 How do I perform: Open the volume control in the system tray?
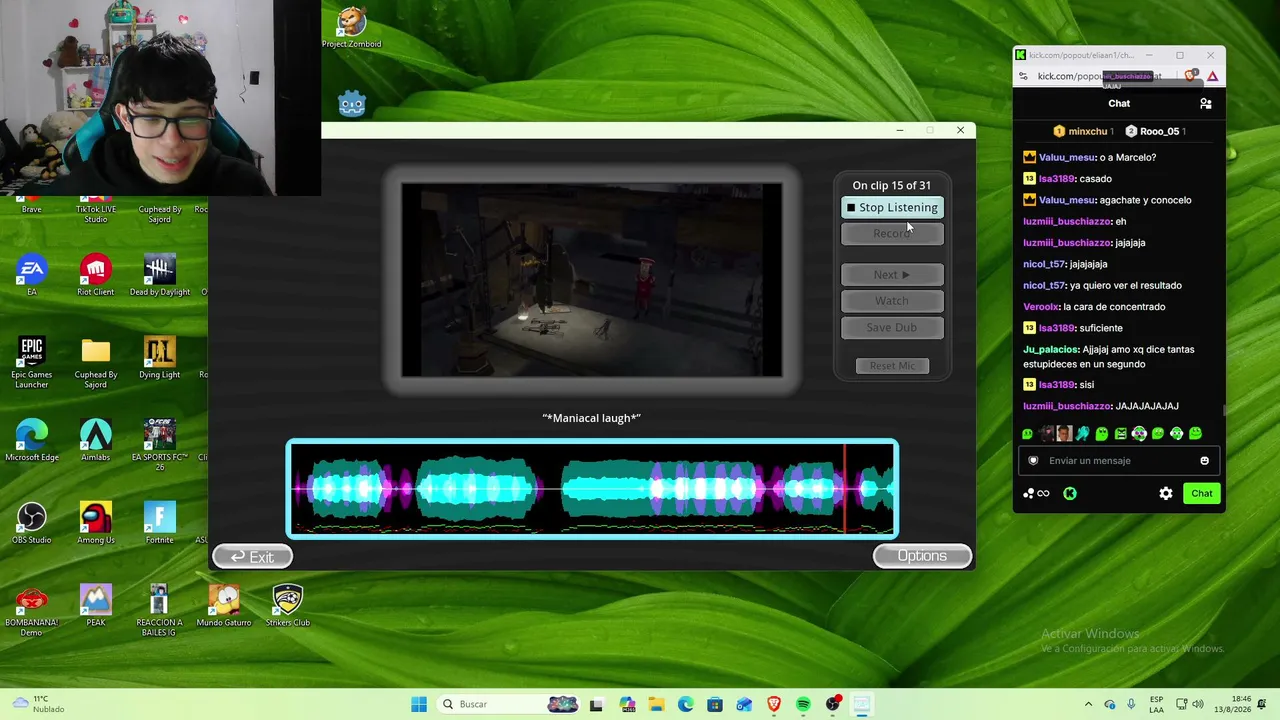pos(1200,704)
